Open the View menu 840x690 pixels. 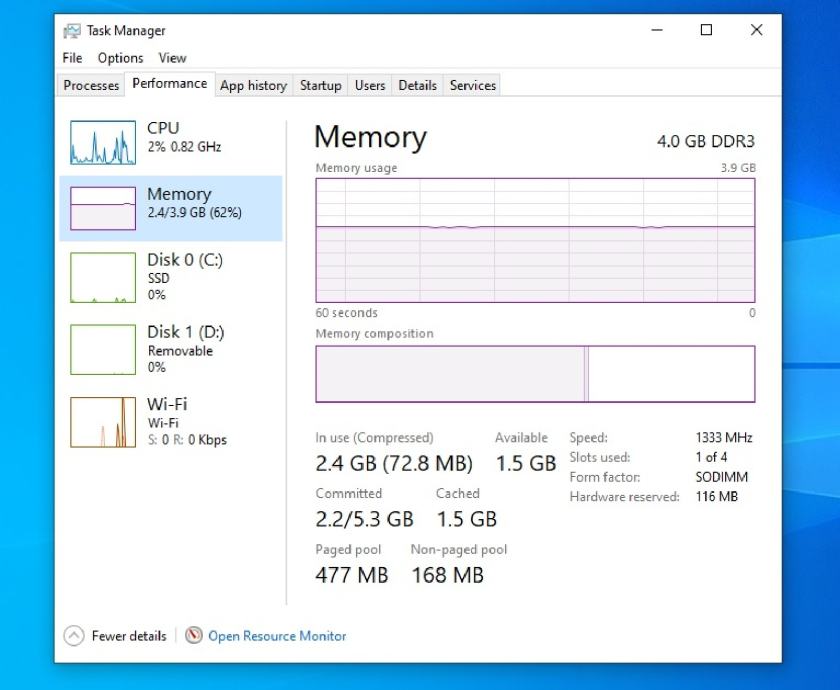pos(172,58)
